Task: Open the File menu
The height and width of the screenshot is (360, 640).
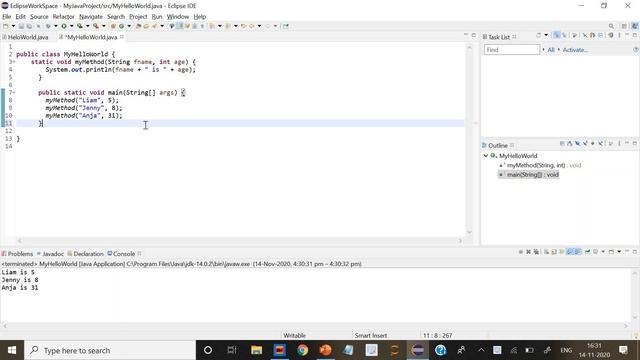Action: tap(7, 17)
